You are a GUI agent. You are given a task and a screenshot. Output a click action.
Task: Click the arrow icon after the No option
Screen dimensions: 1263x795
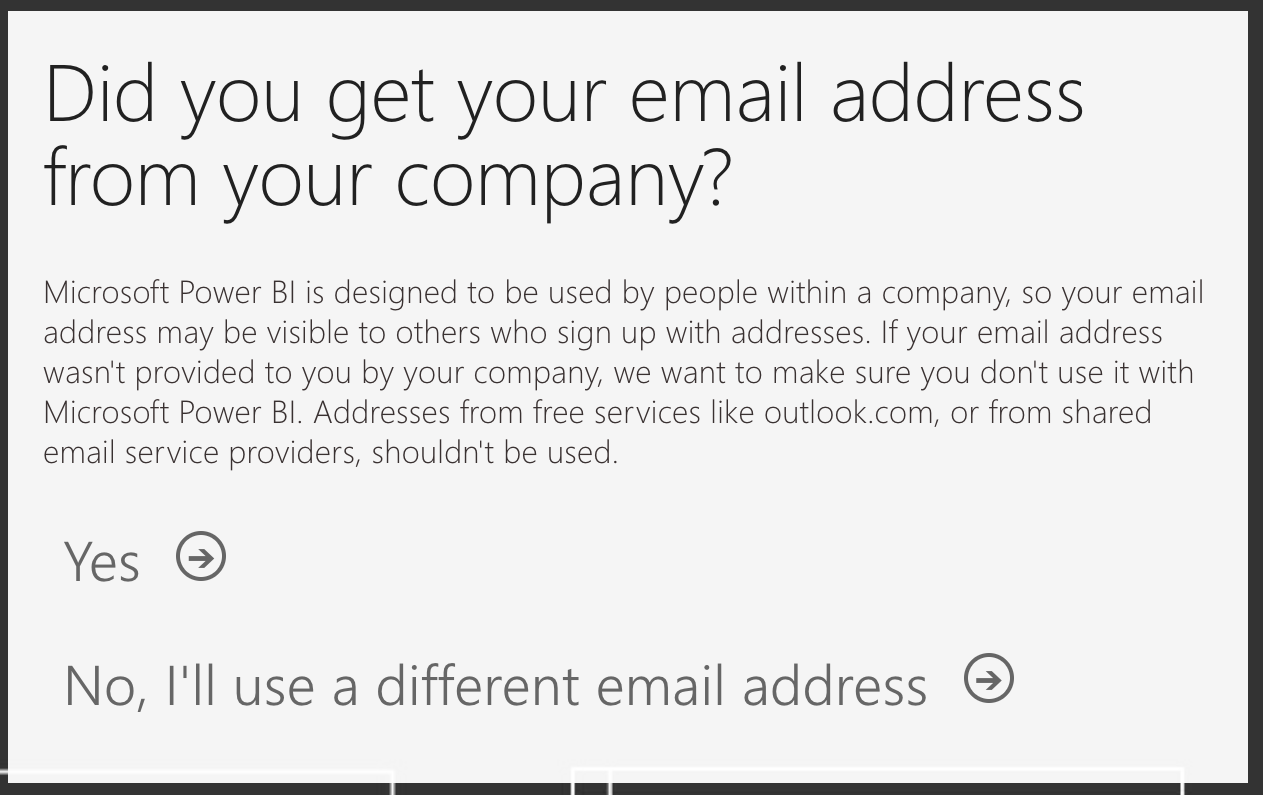click(x=989, y=680)
